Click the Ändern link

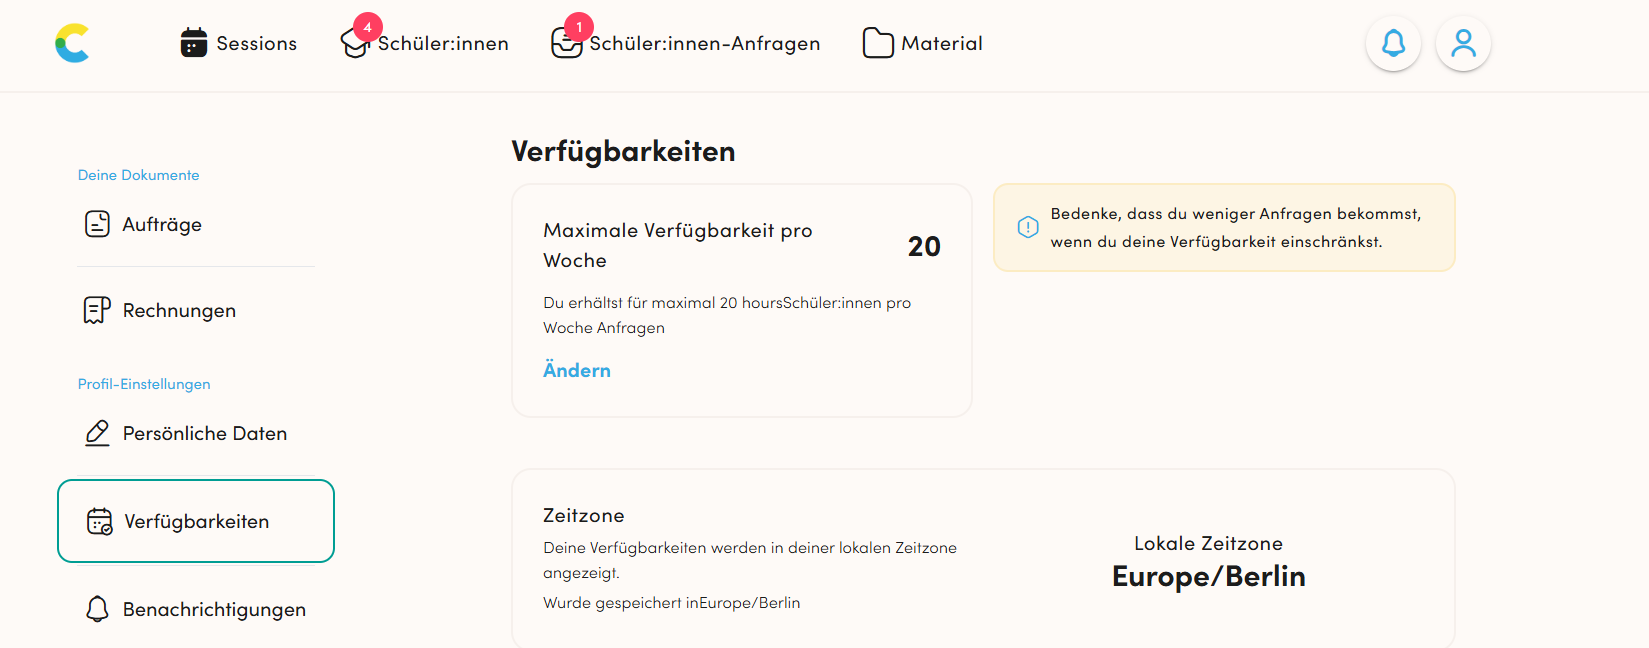[x=577, y=370]
